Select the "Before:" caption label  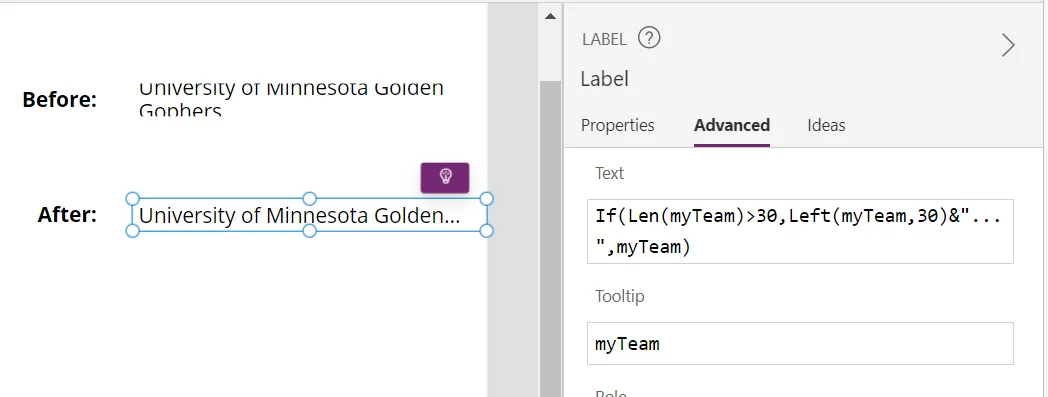click(x=59, y=100)
